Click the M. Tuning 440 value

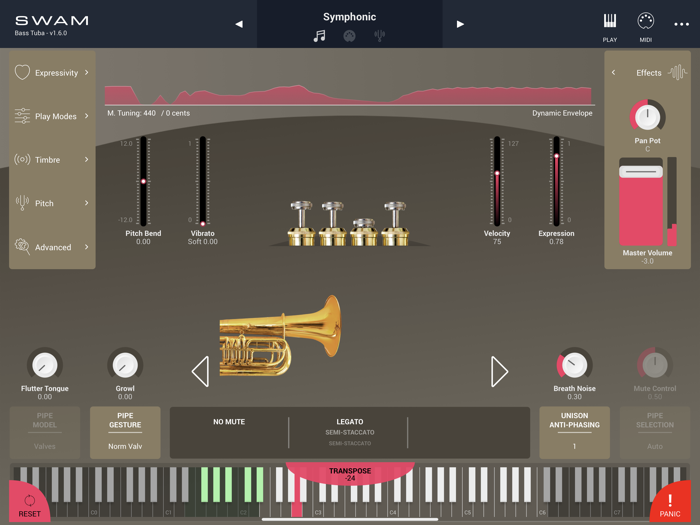coord(131,113)
